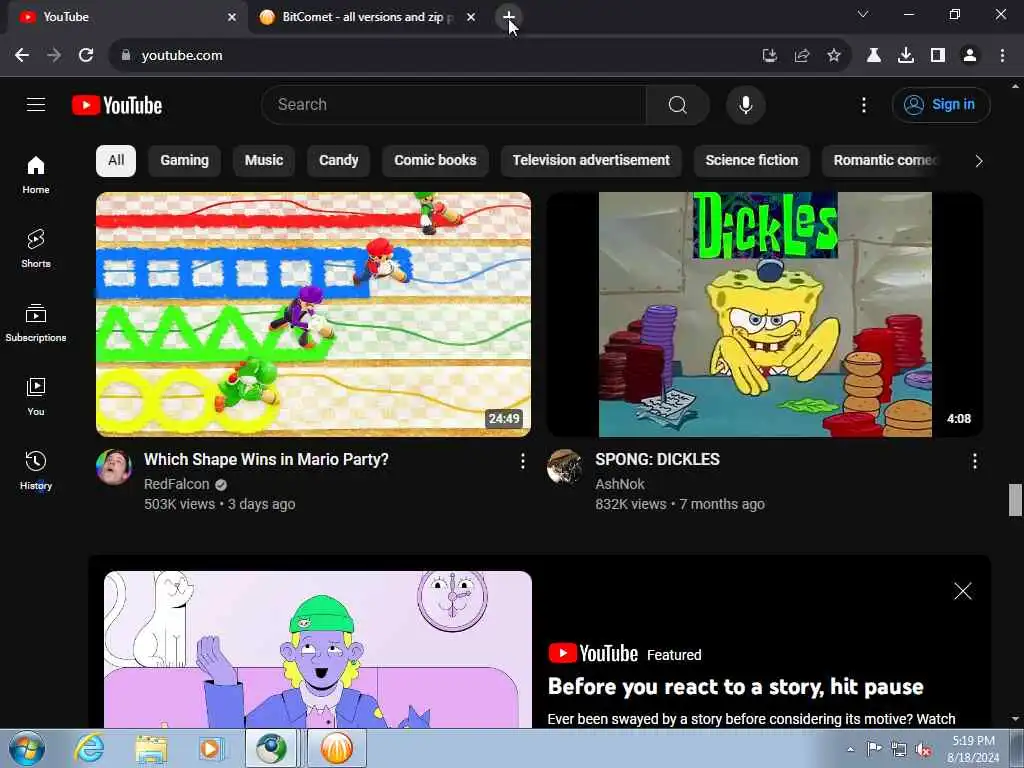The height and width of the screenshot is (768, 1024).
Task: Show more category chips with the arrow
Action: pos(978,161)
